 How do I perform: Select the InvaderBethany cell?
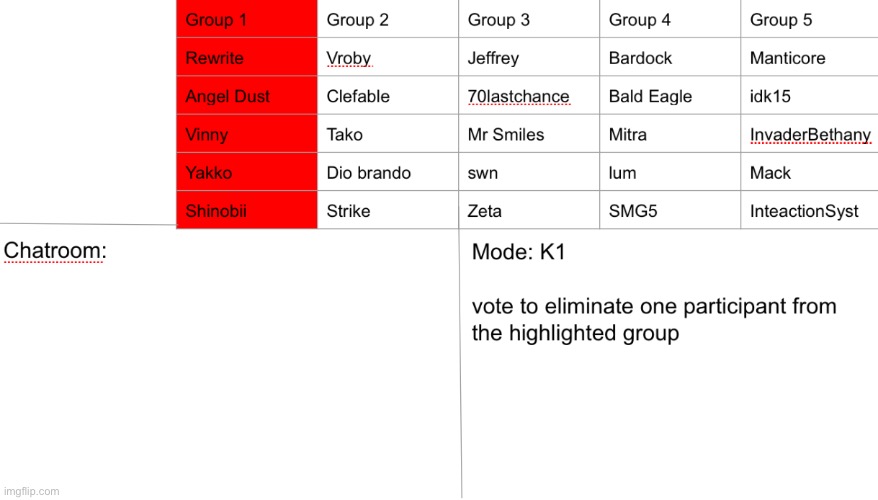click(810, 134)
